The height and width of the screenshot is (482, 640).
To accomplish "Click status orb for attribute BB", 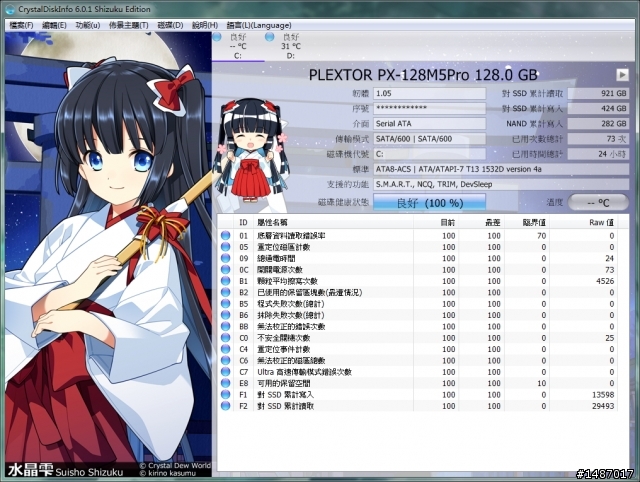I will tap(225, 327).
